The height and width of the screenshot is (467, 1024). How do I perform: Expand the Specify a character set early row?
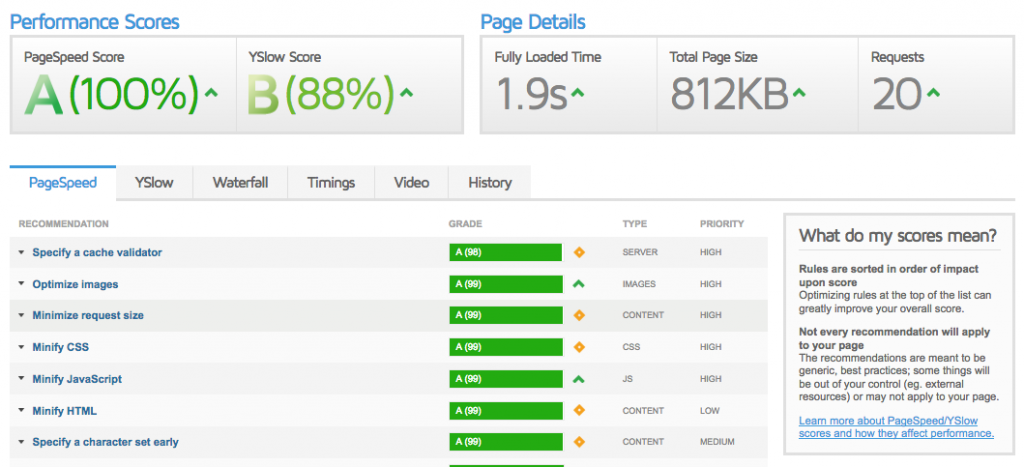(x=21, y=442)
